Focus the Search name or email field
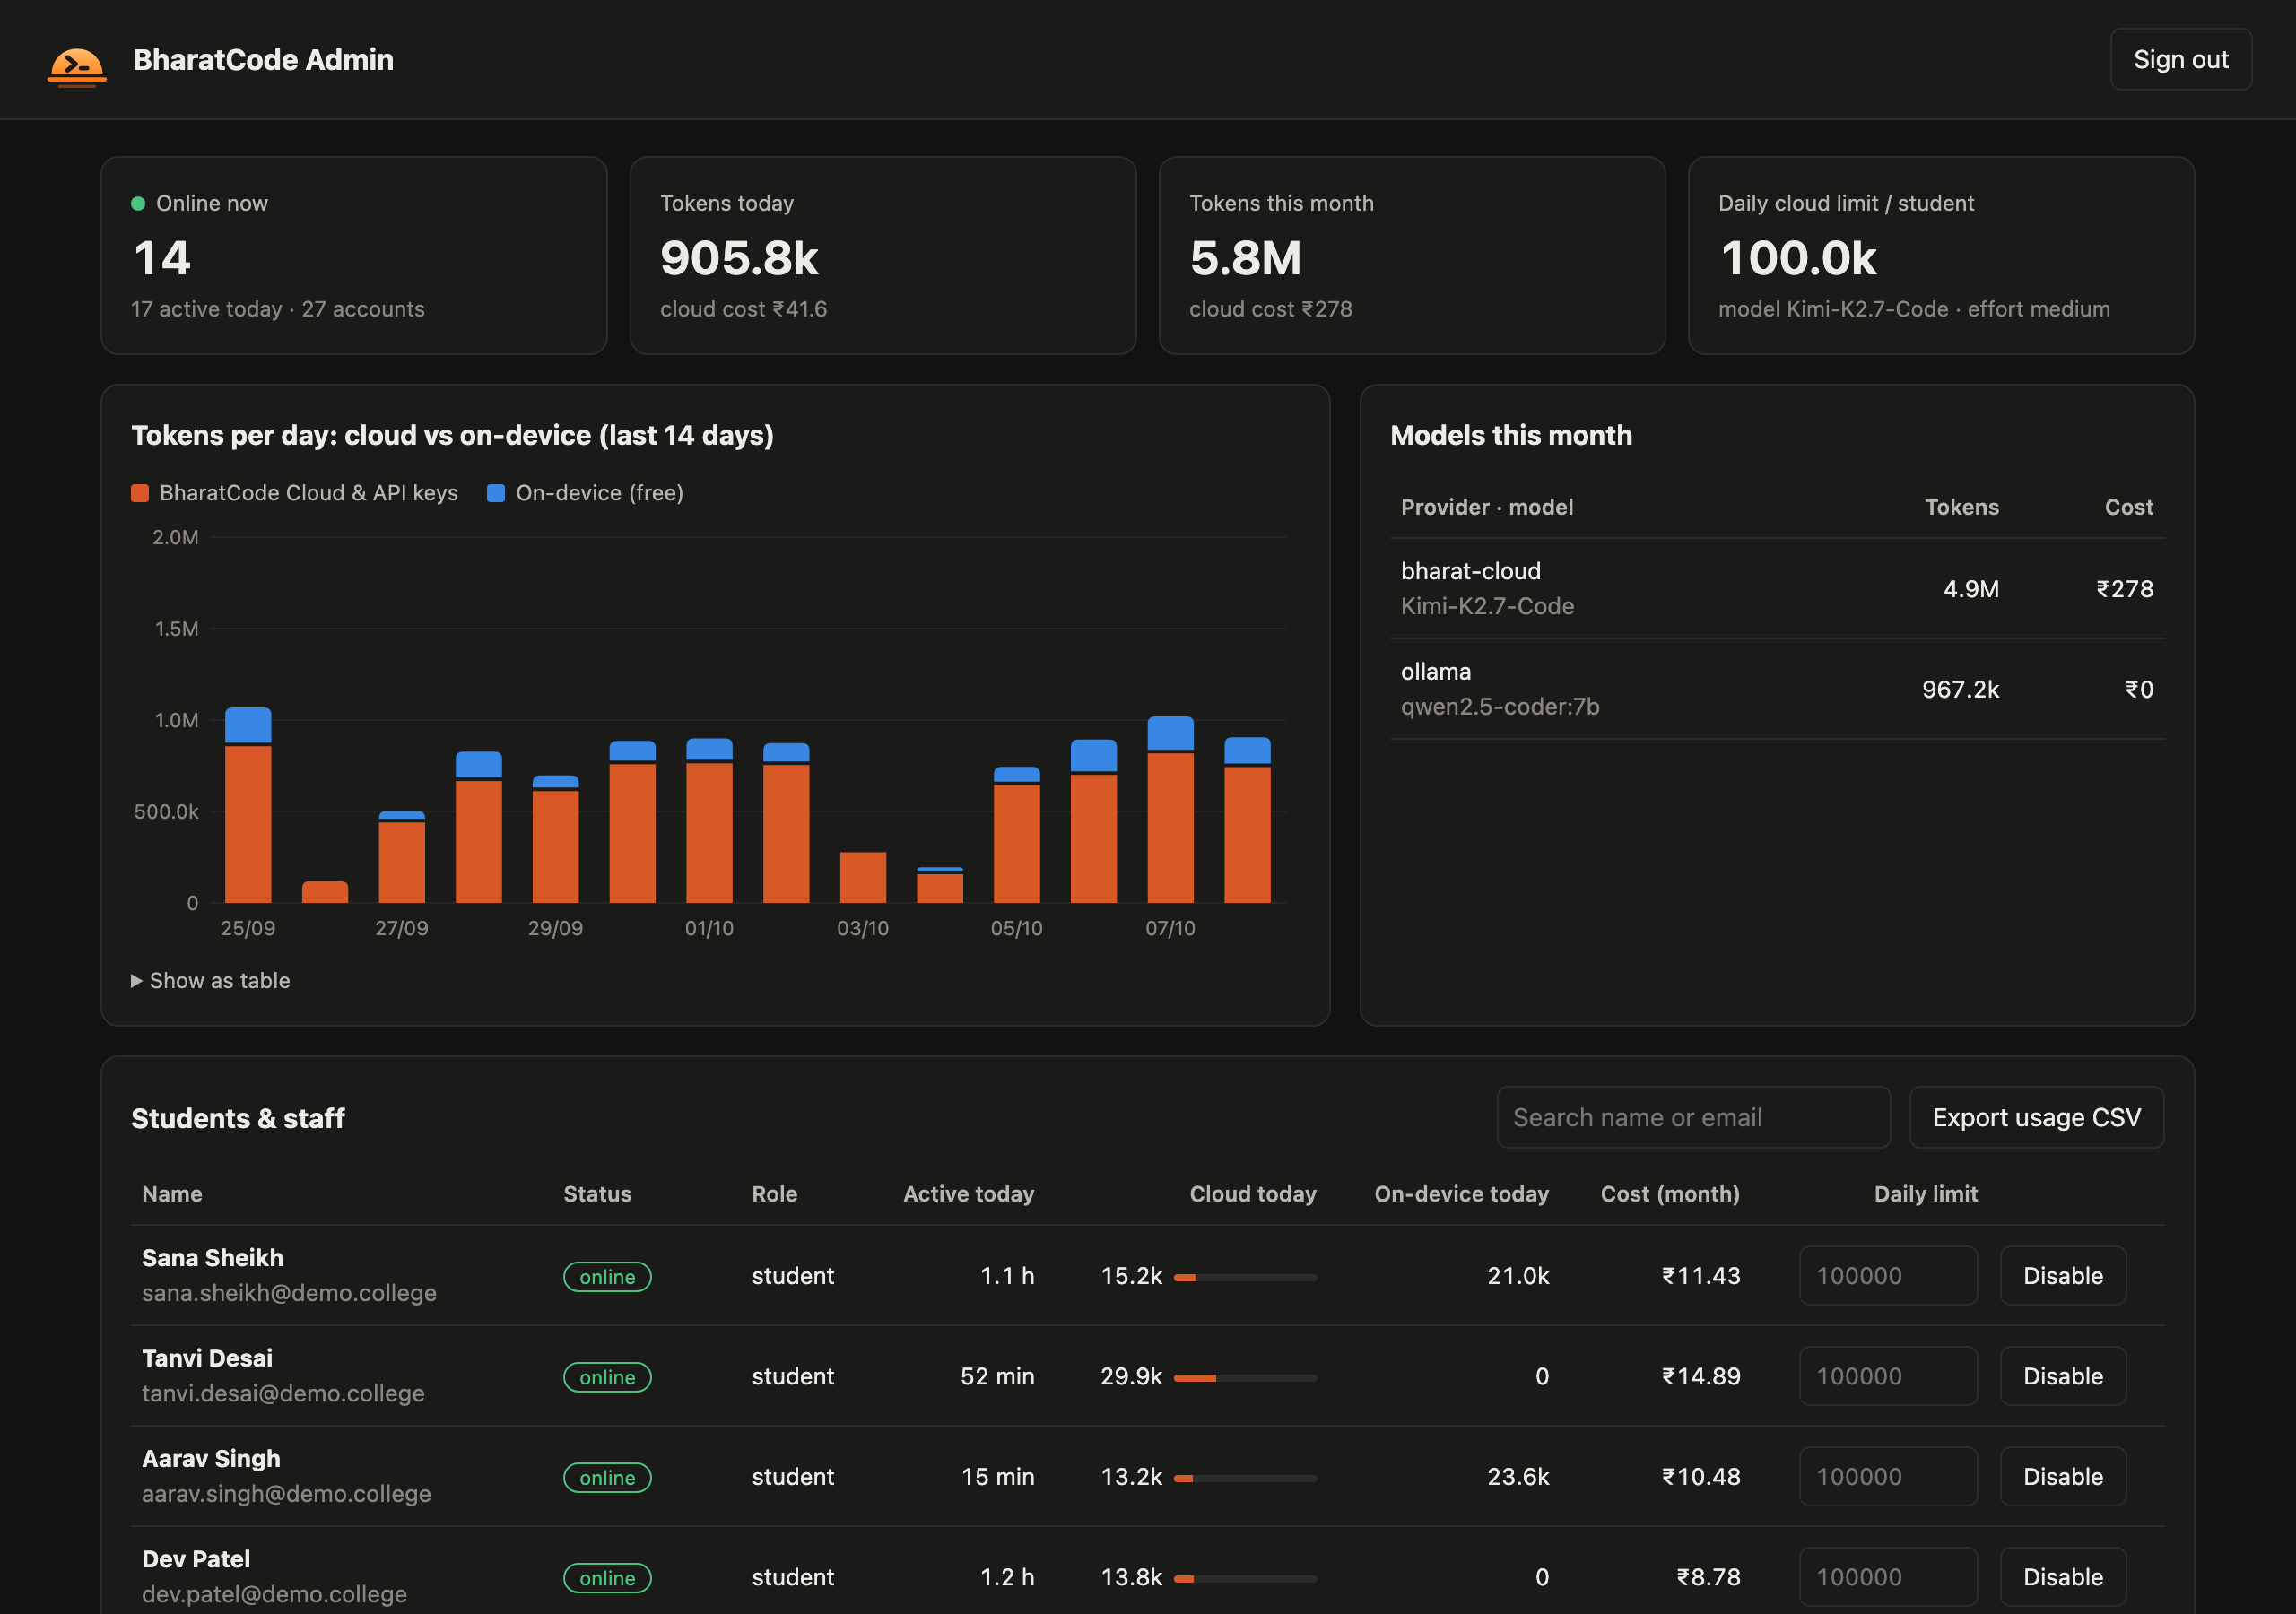The height and width of the screenshot is (1614, 2296). 1693,1117
